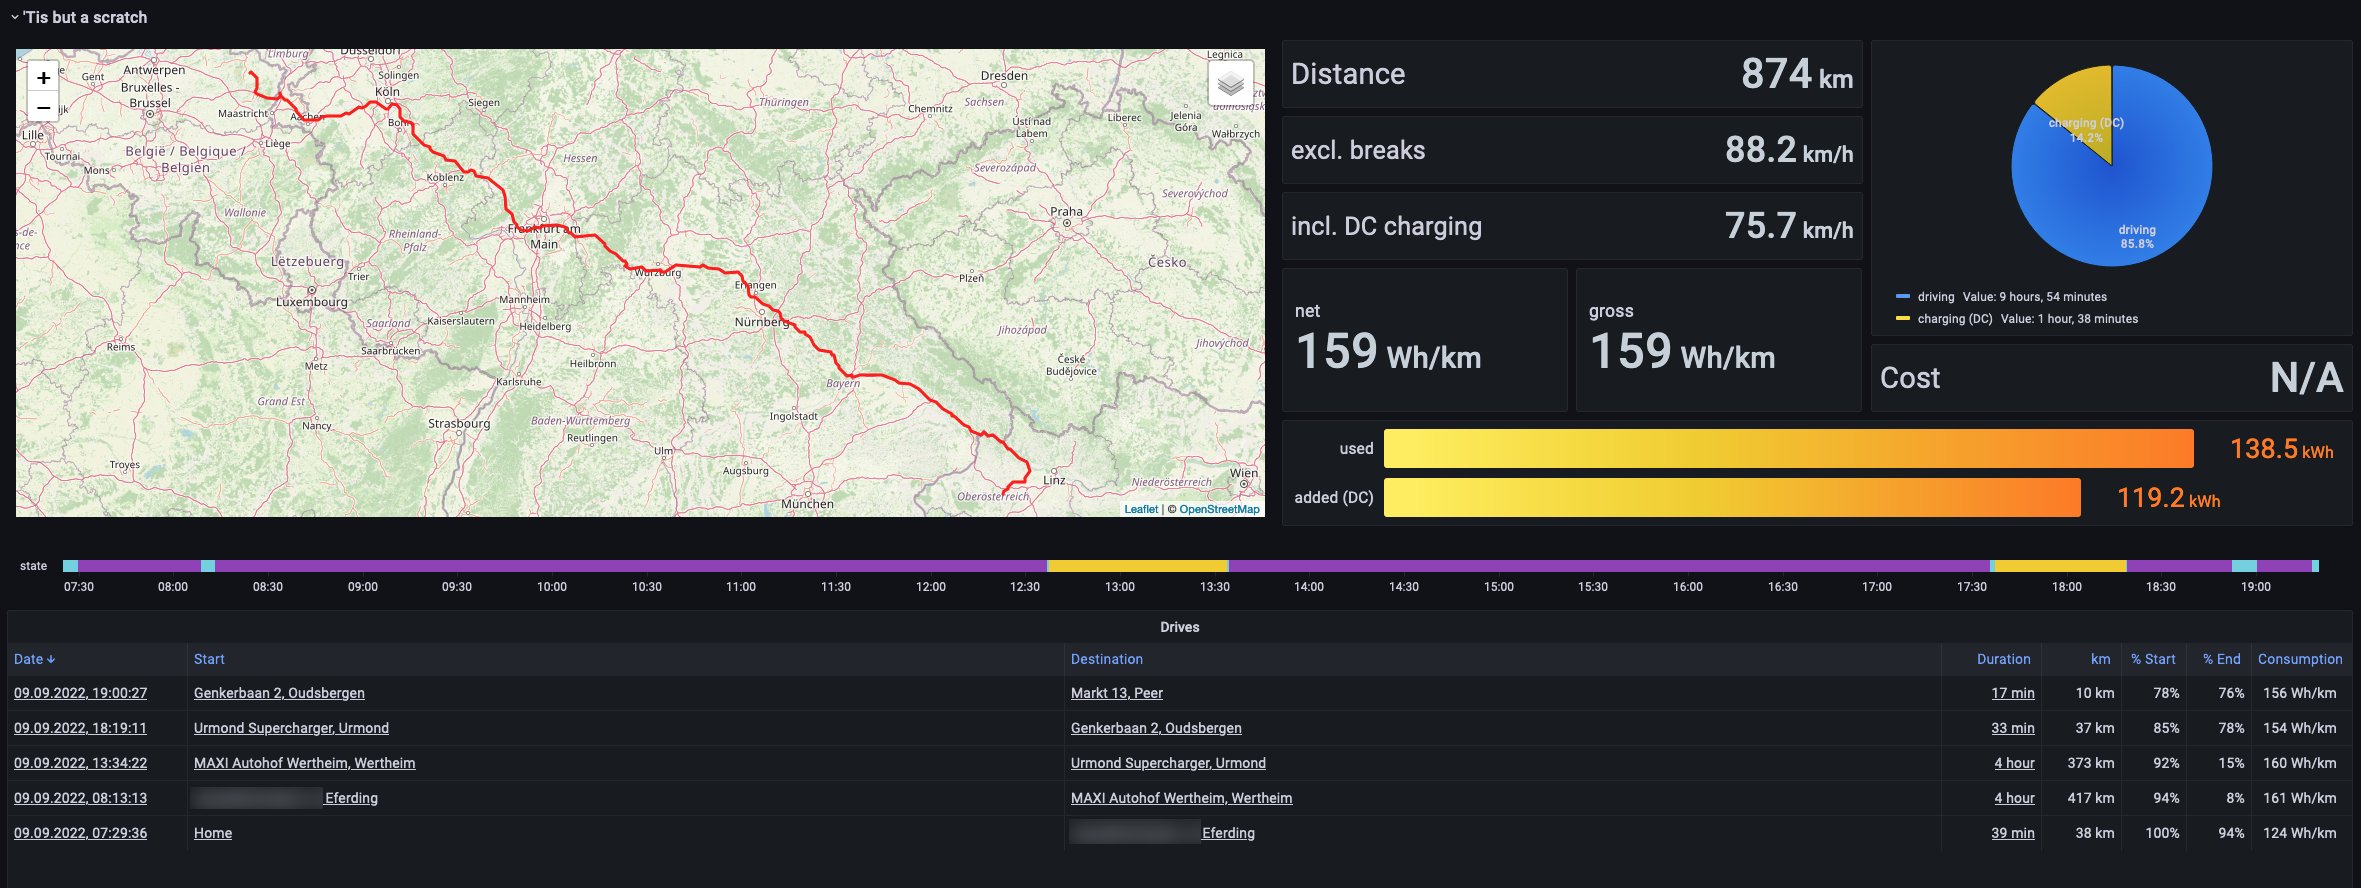Screen dimensions: 2361x888
Task: Open Urmond Supercharger, Urmond start location
Action: pos(291,728)
